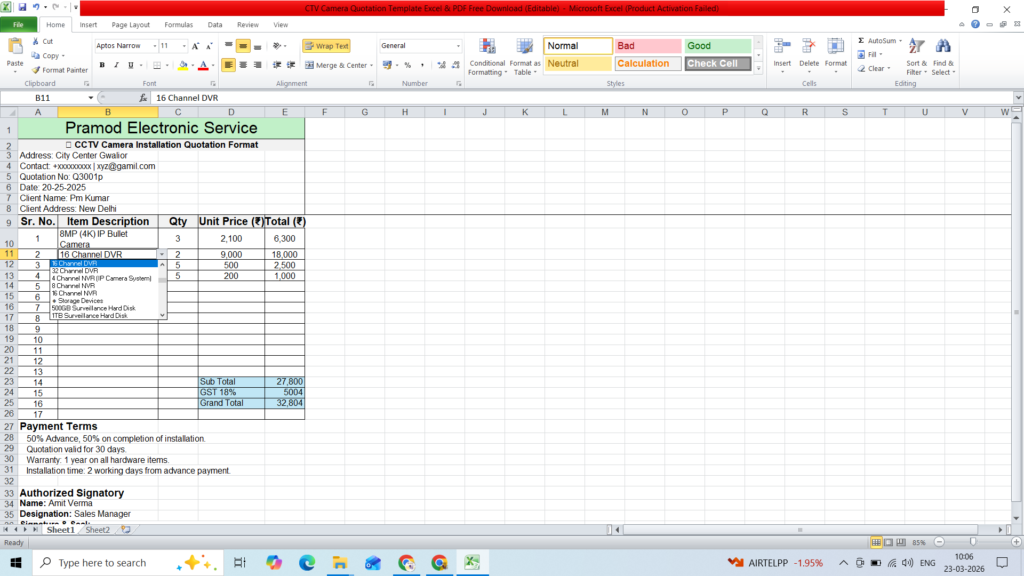Activate the Format Painter tool

click(x=59, y=70)
